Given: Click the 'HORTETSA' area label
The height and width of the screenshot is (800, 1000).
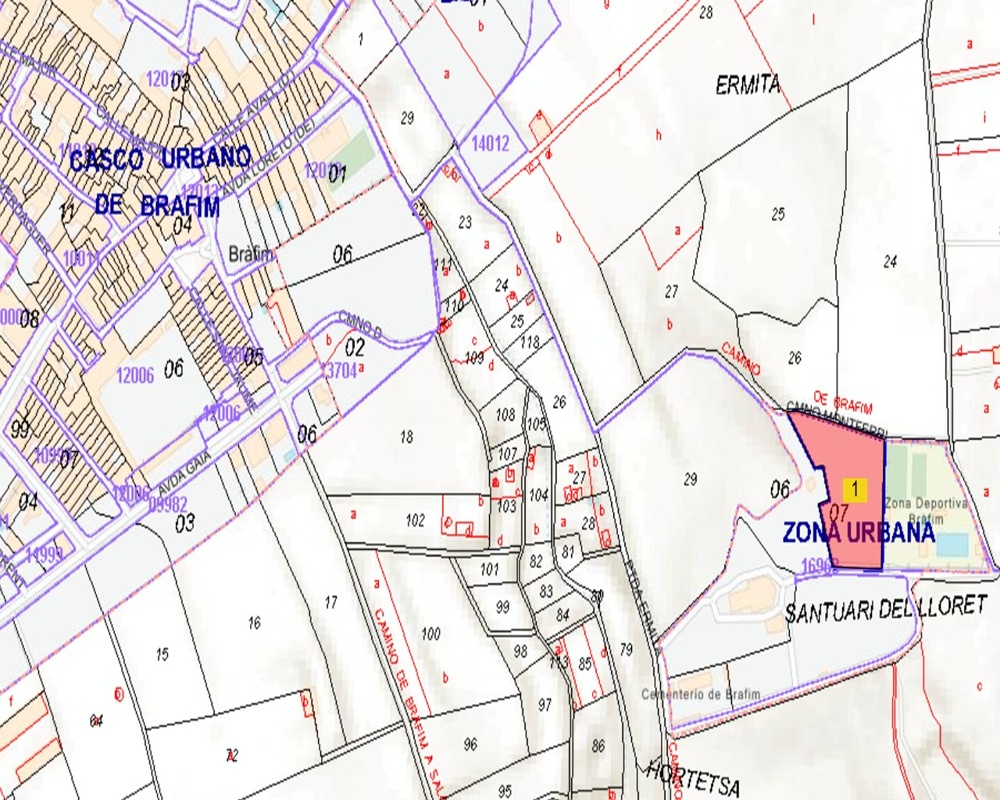Looking at the screenshot, I should click(x=693, y=778).
